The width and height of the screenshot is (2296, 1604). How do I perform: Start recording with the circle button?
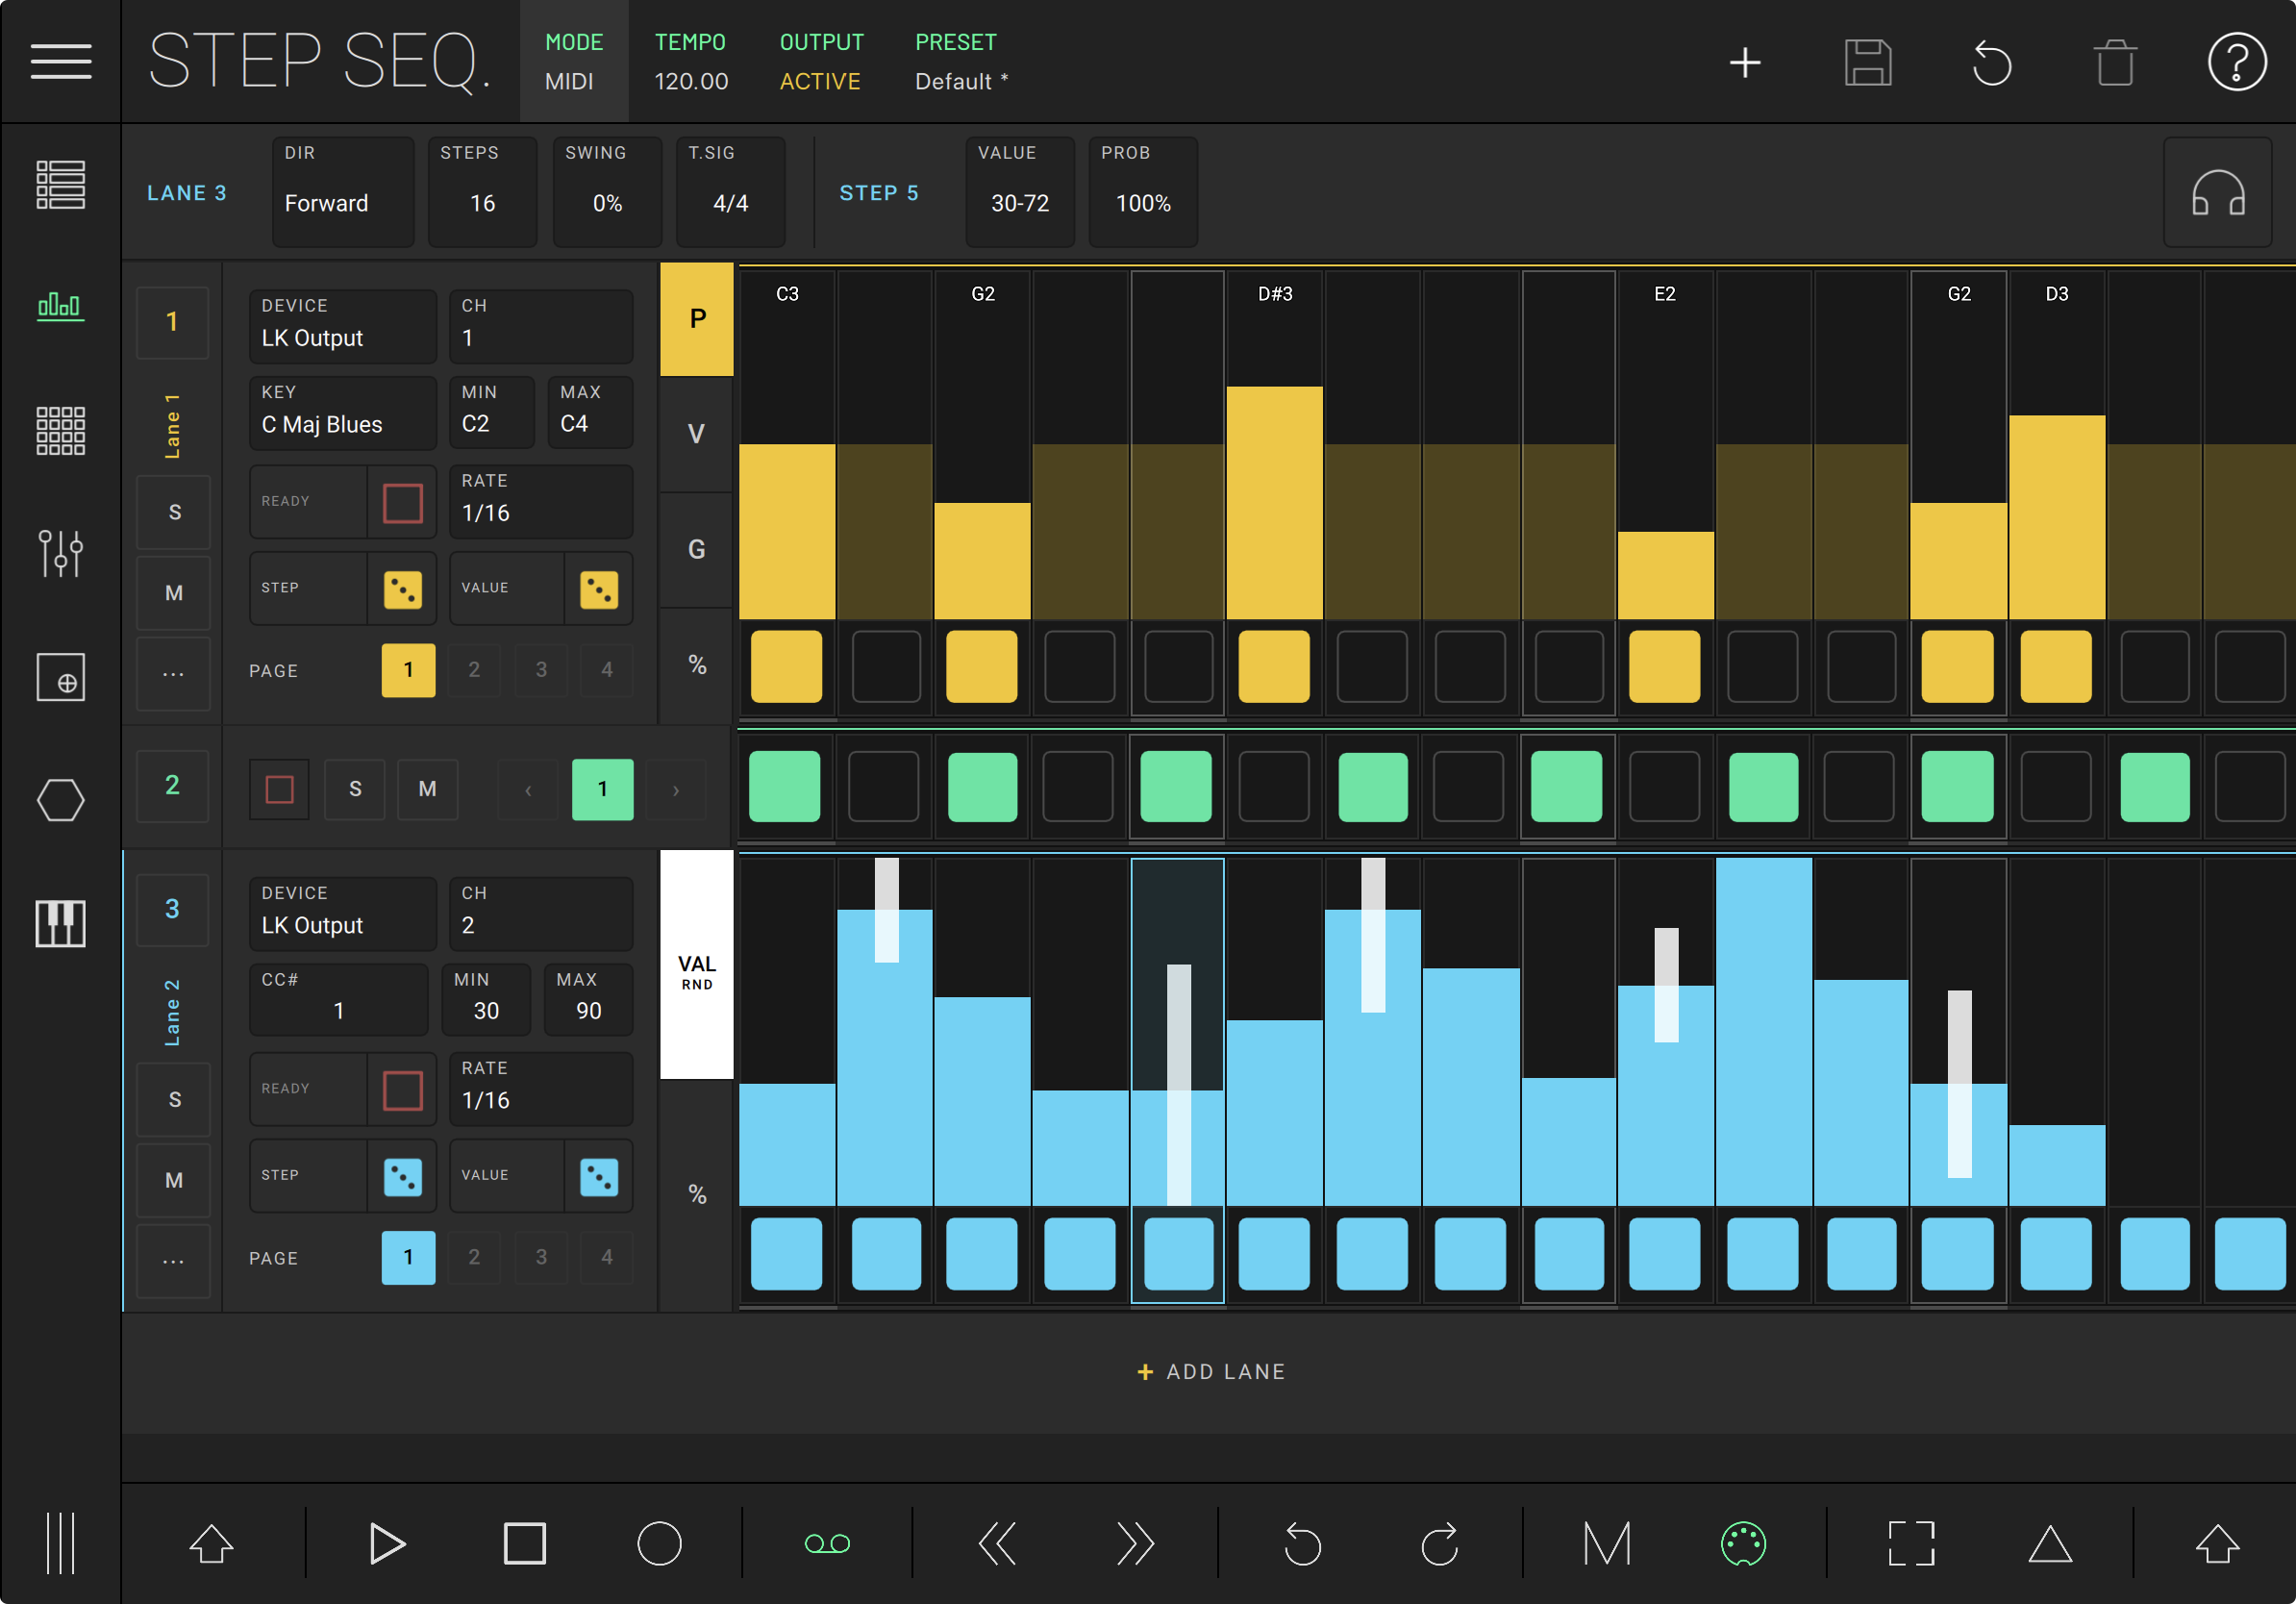pyautogui.click(x=659, y=1543)
